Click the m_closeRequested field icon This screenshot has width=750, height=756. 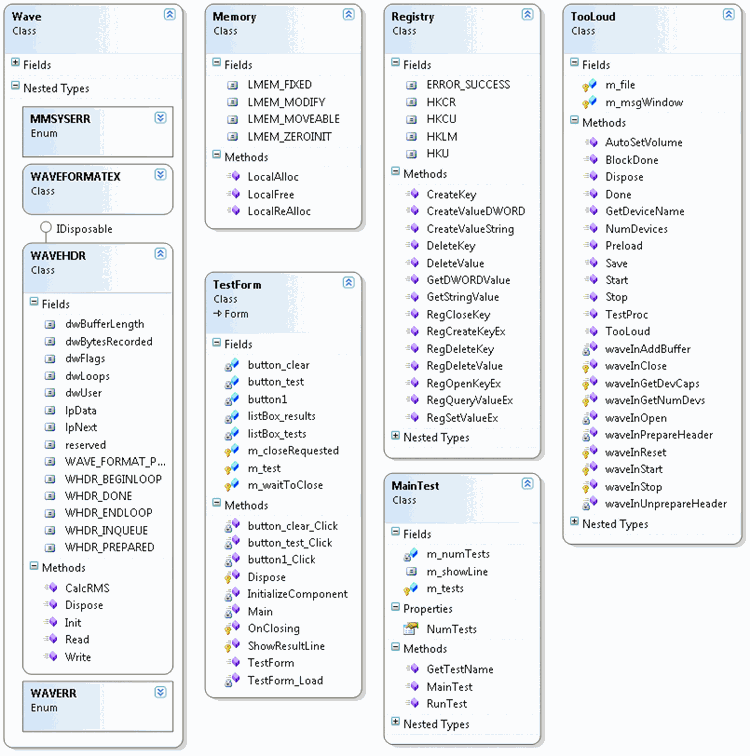pyautogui.click(x=232, y=451)
